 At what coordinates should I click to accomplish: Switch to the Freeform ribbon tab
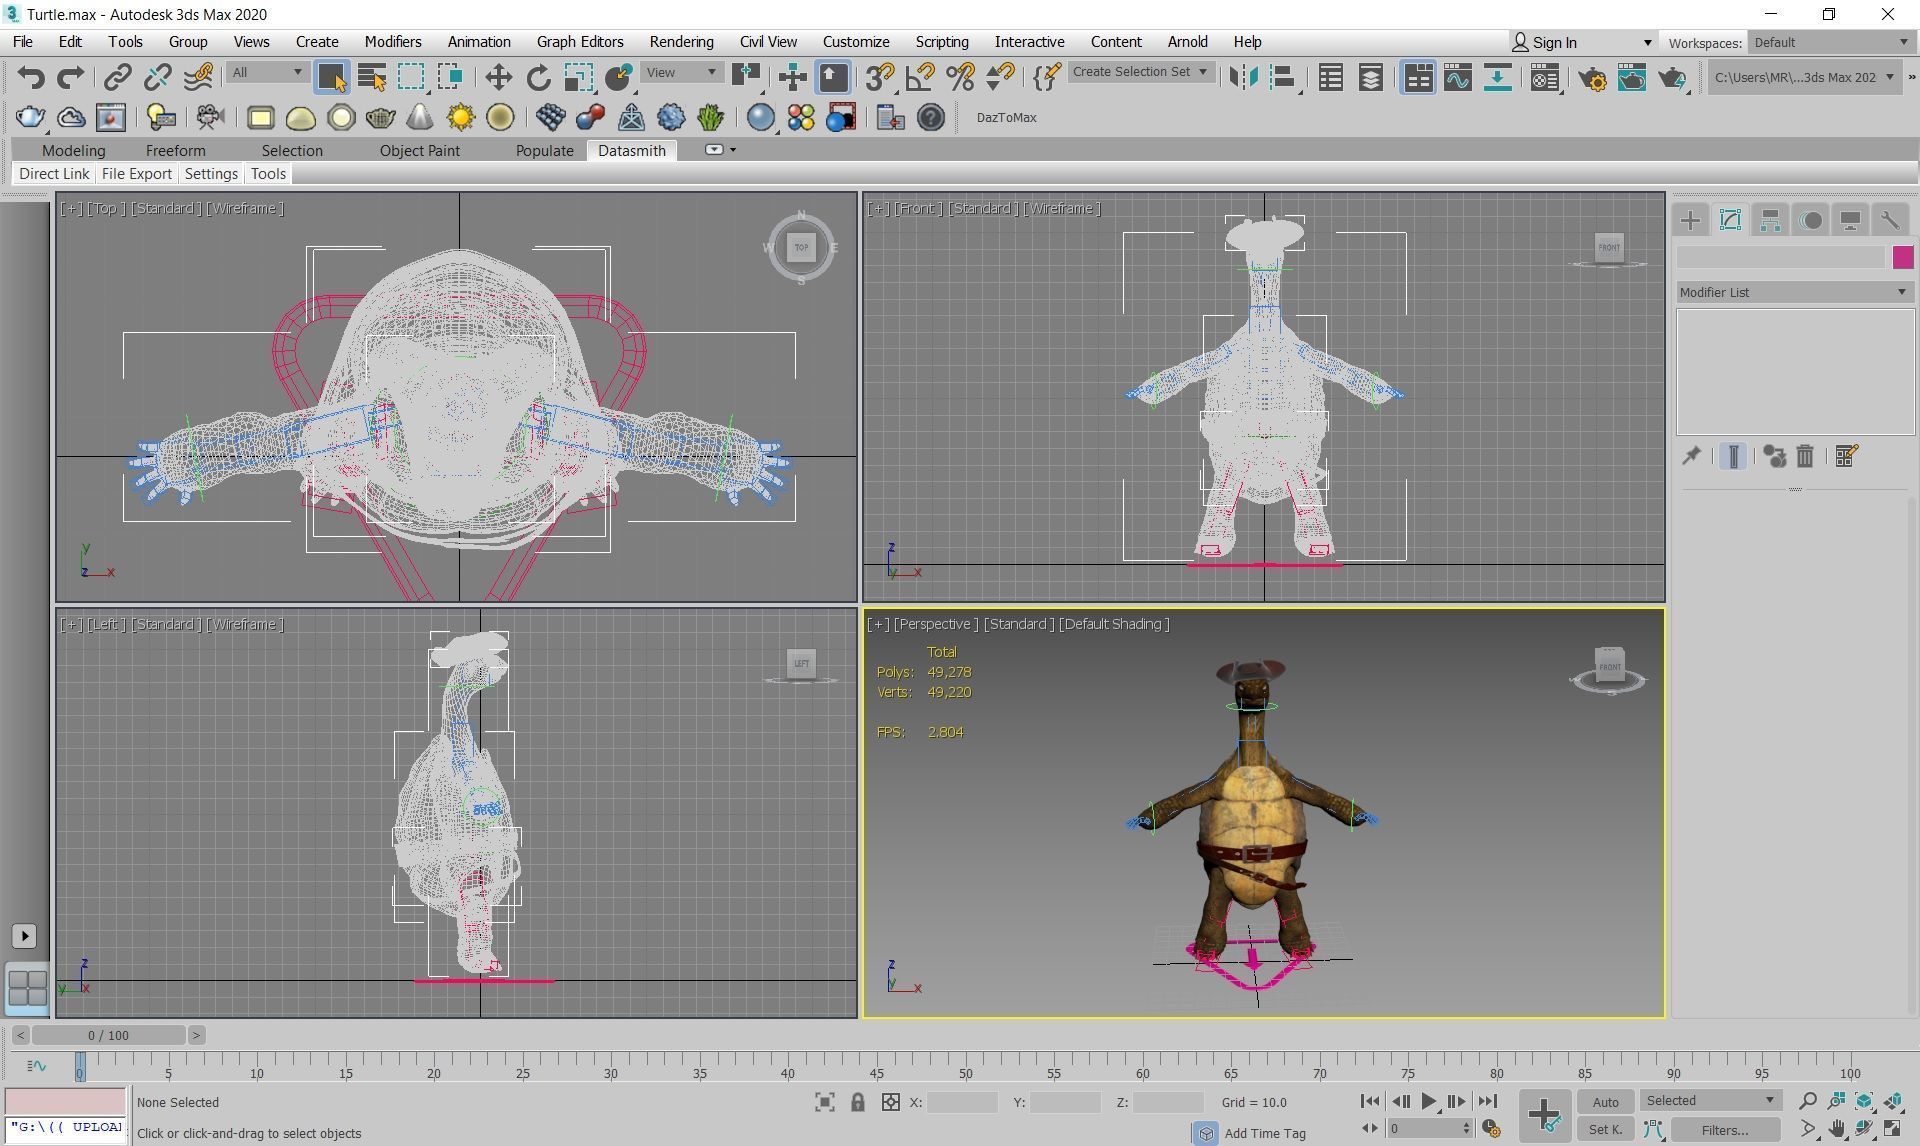(175, 150)
